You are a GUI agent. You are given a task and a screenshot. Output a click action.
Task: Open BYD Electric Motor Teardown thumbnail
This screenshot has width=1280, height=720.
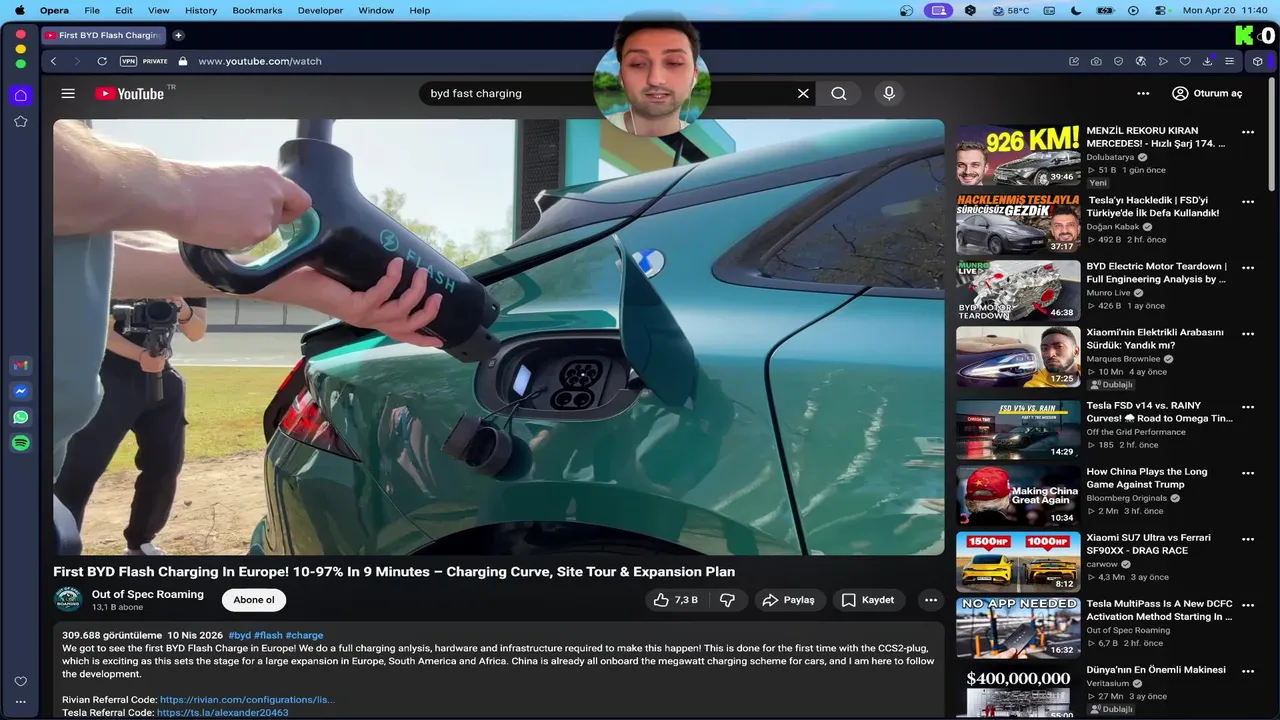1018,291
